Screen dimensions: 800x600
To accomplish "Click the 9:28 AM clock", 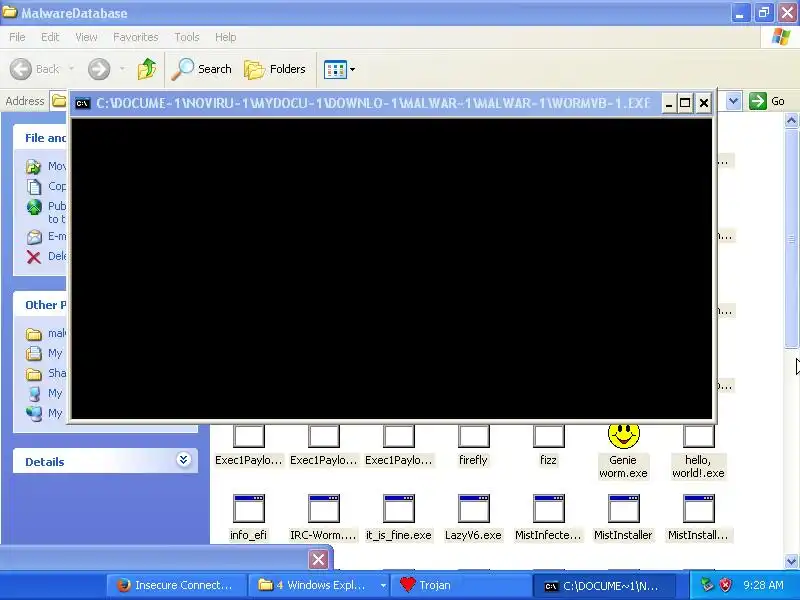I will [x=763, y=585].
